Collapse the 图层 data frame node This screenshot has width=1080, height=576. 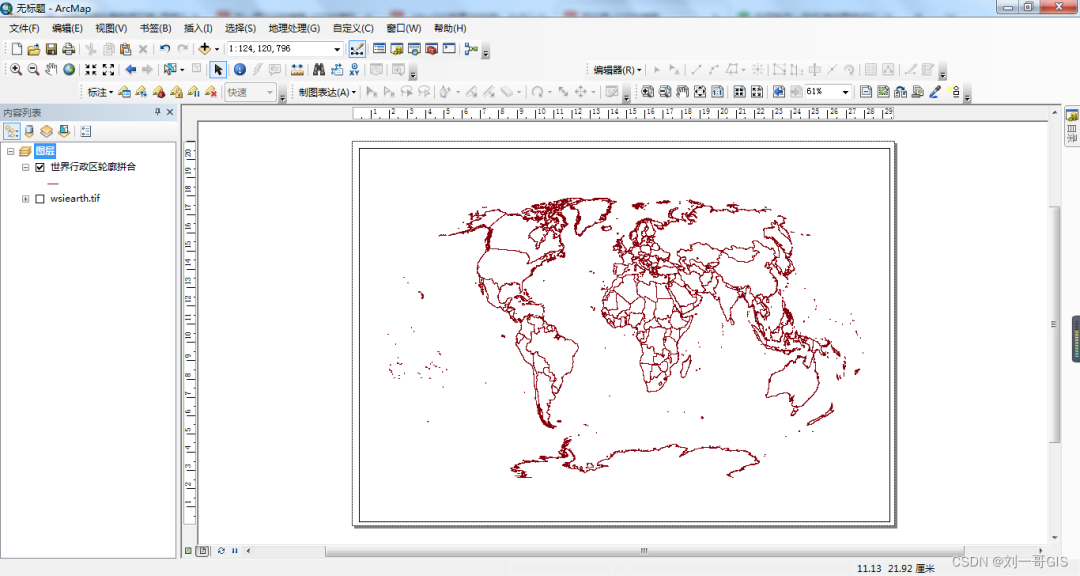[10, 151]
